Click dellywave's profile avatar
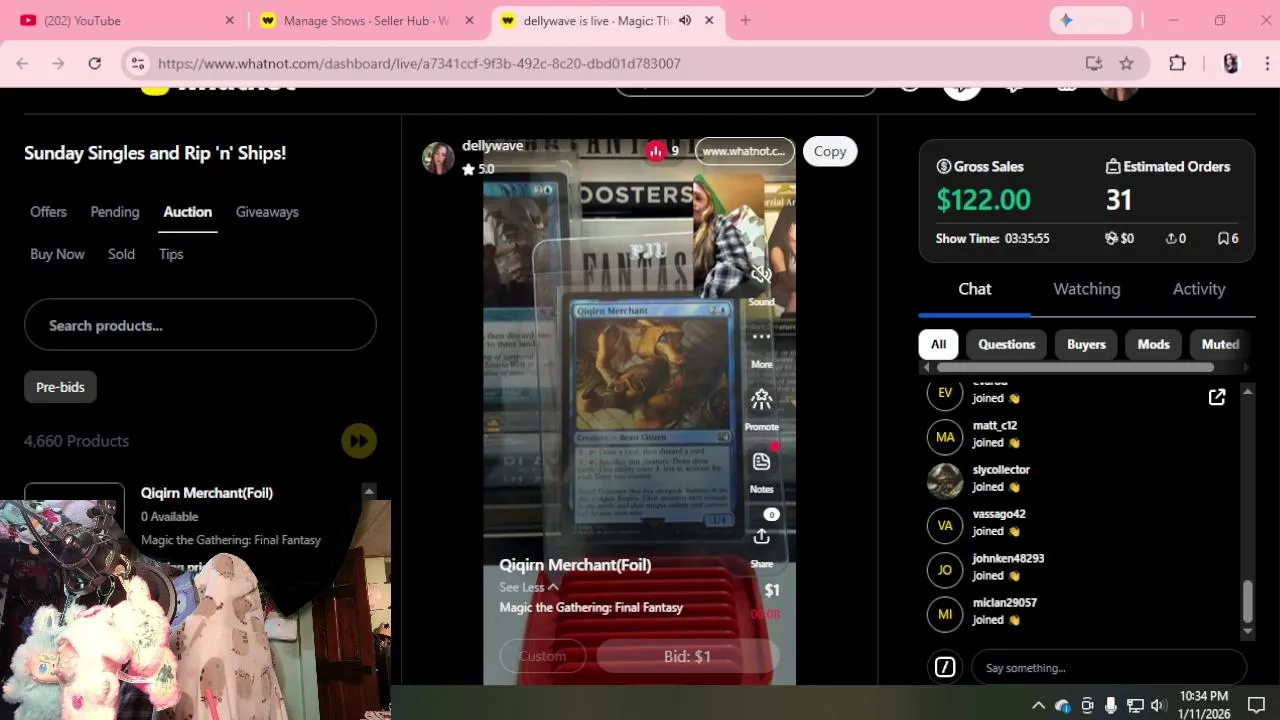Viewport: 1280px width, 720px height. pyautogui.click(x=438, y=157)
